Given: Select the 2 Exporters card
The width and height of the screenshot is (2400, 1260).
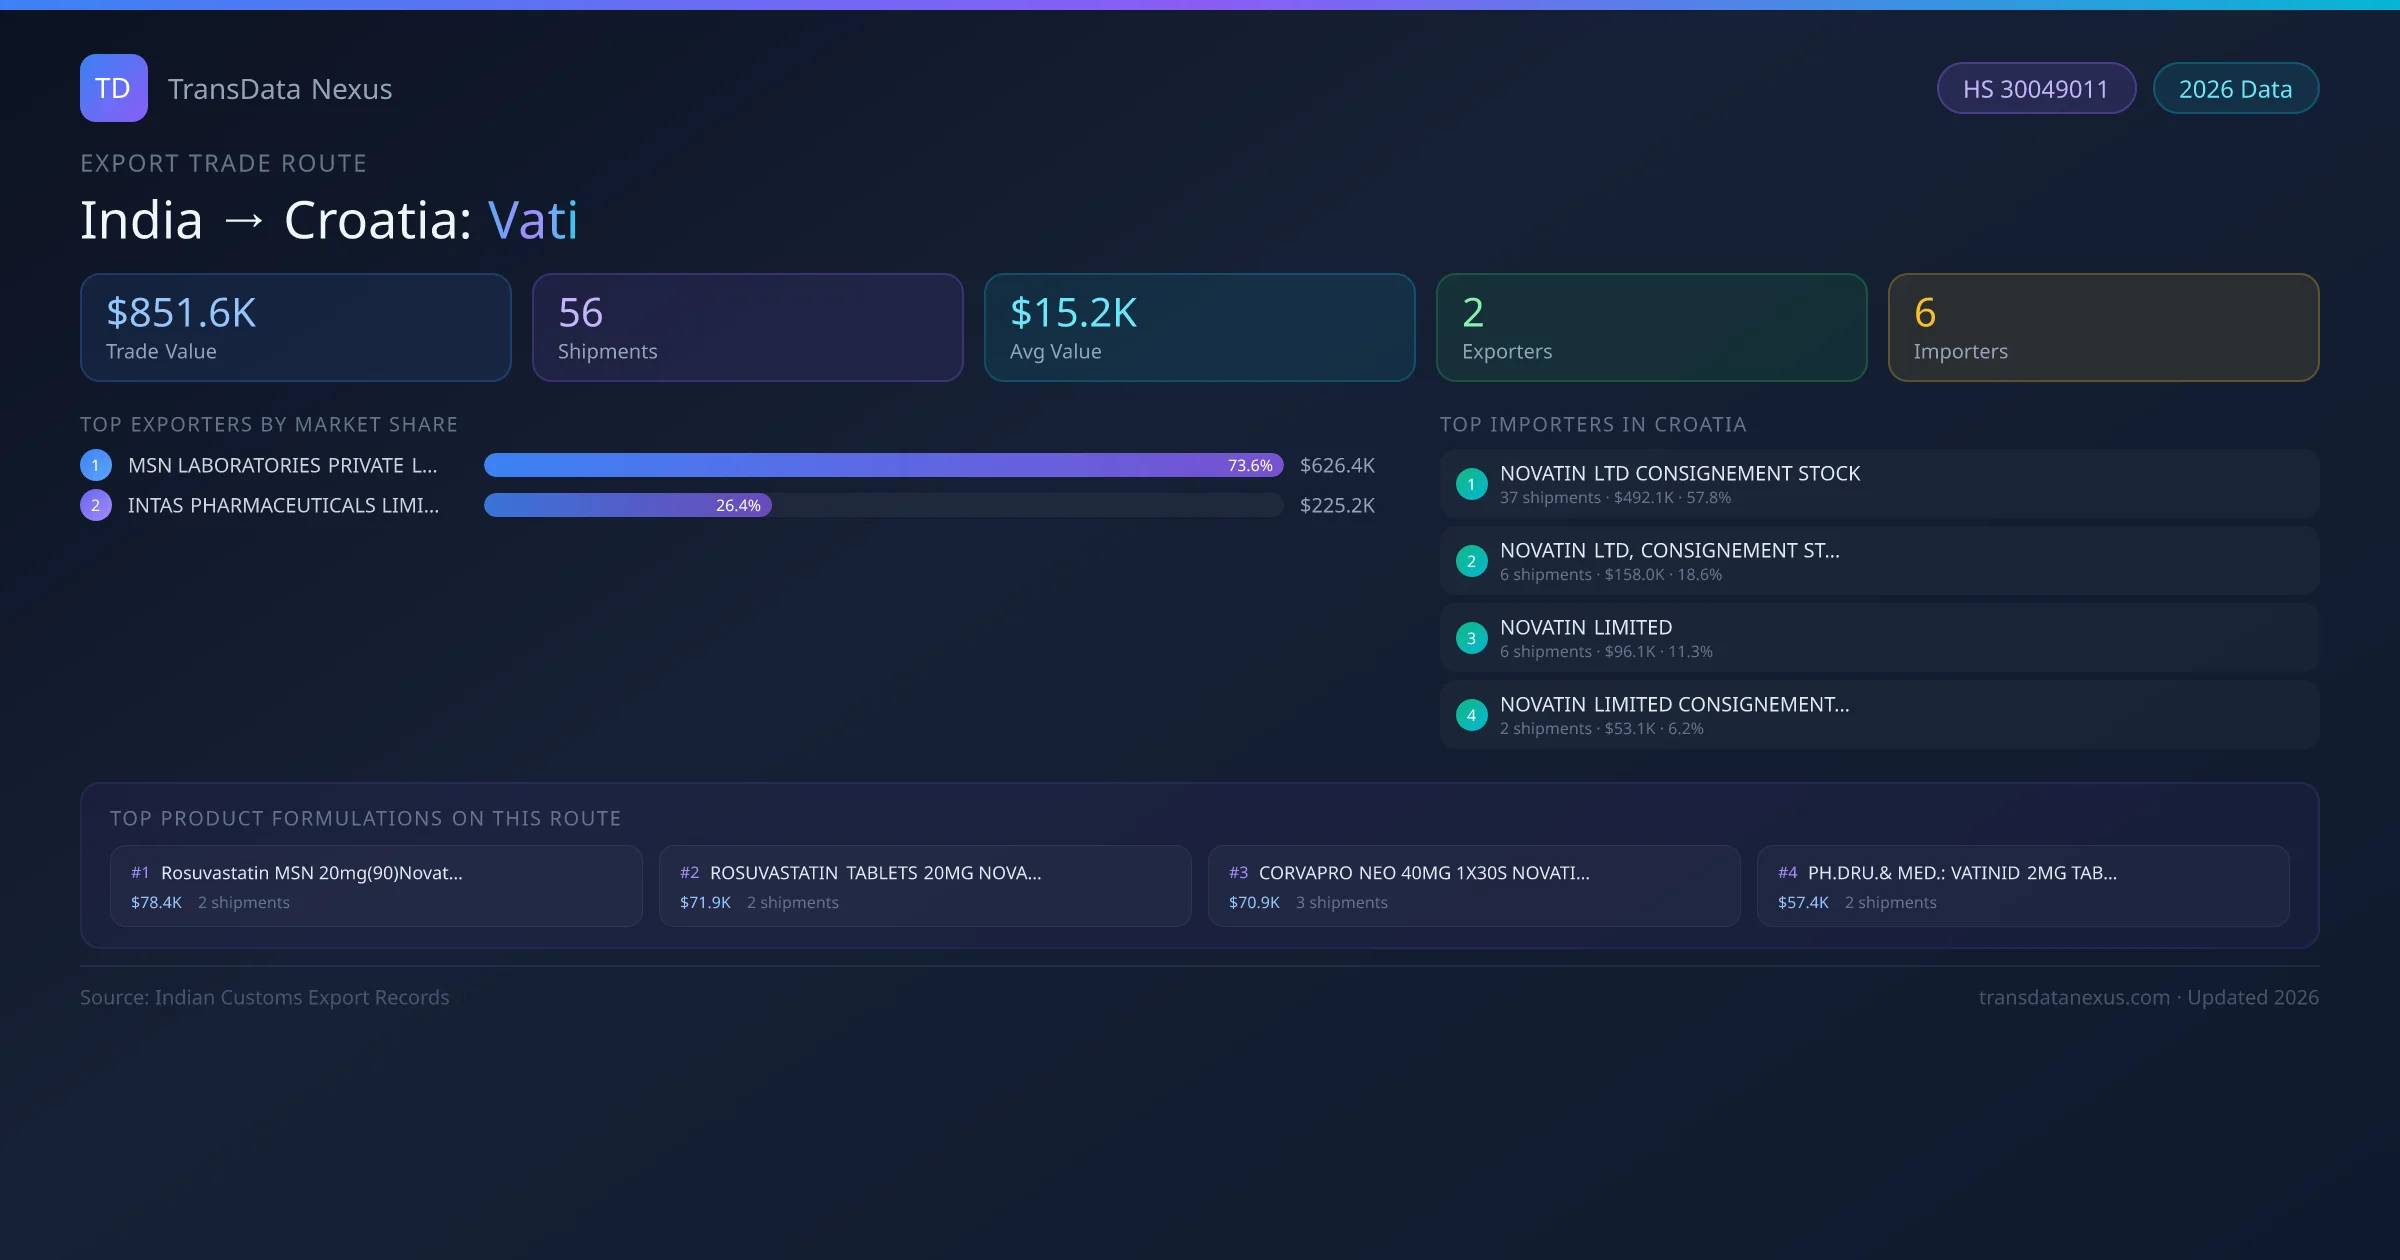Looking at the screenshot, I should pos(1651,328).
